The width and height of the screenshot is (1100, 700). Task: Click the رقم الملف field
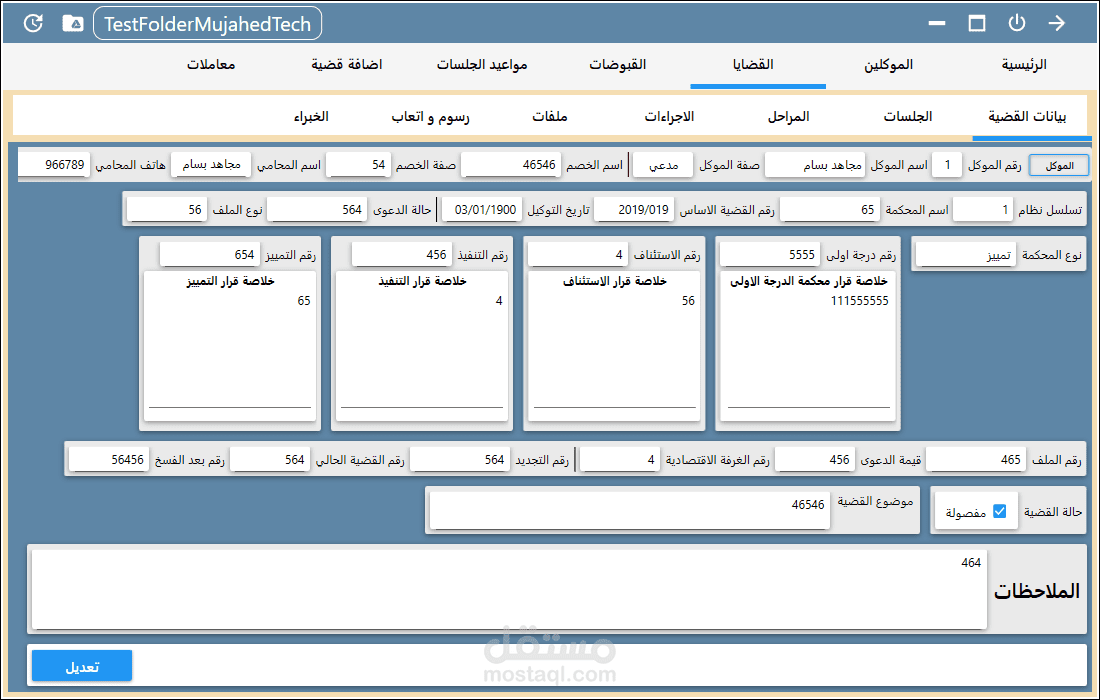(976, 459)
